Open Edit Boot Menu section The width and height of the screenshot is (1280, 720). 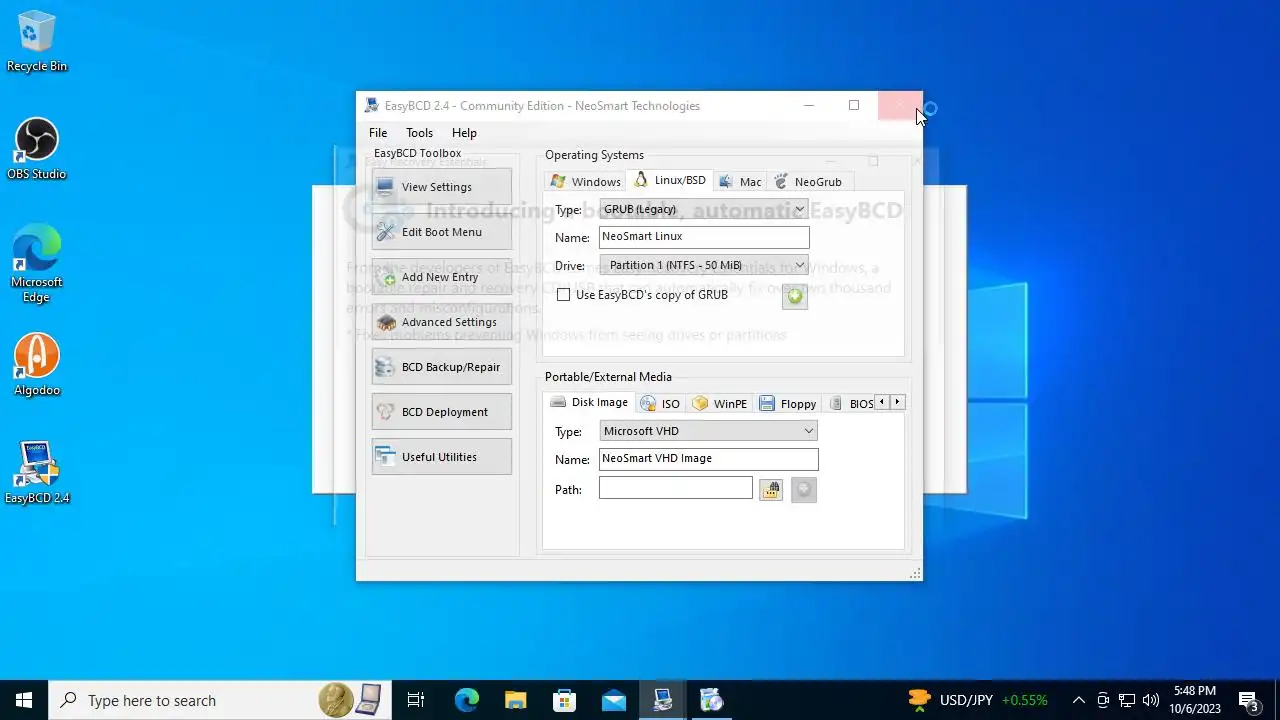pos(441,232)
